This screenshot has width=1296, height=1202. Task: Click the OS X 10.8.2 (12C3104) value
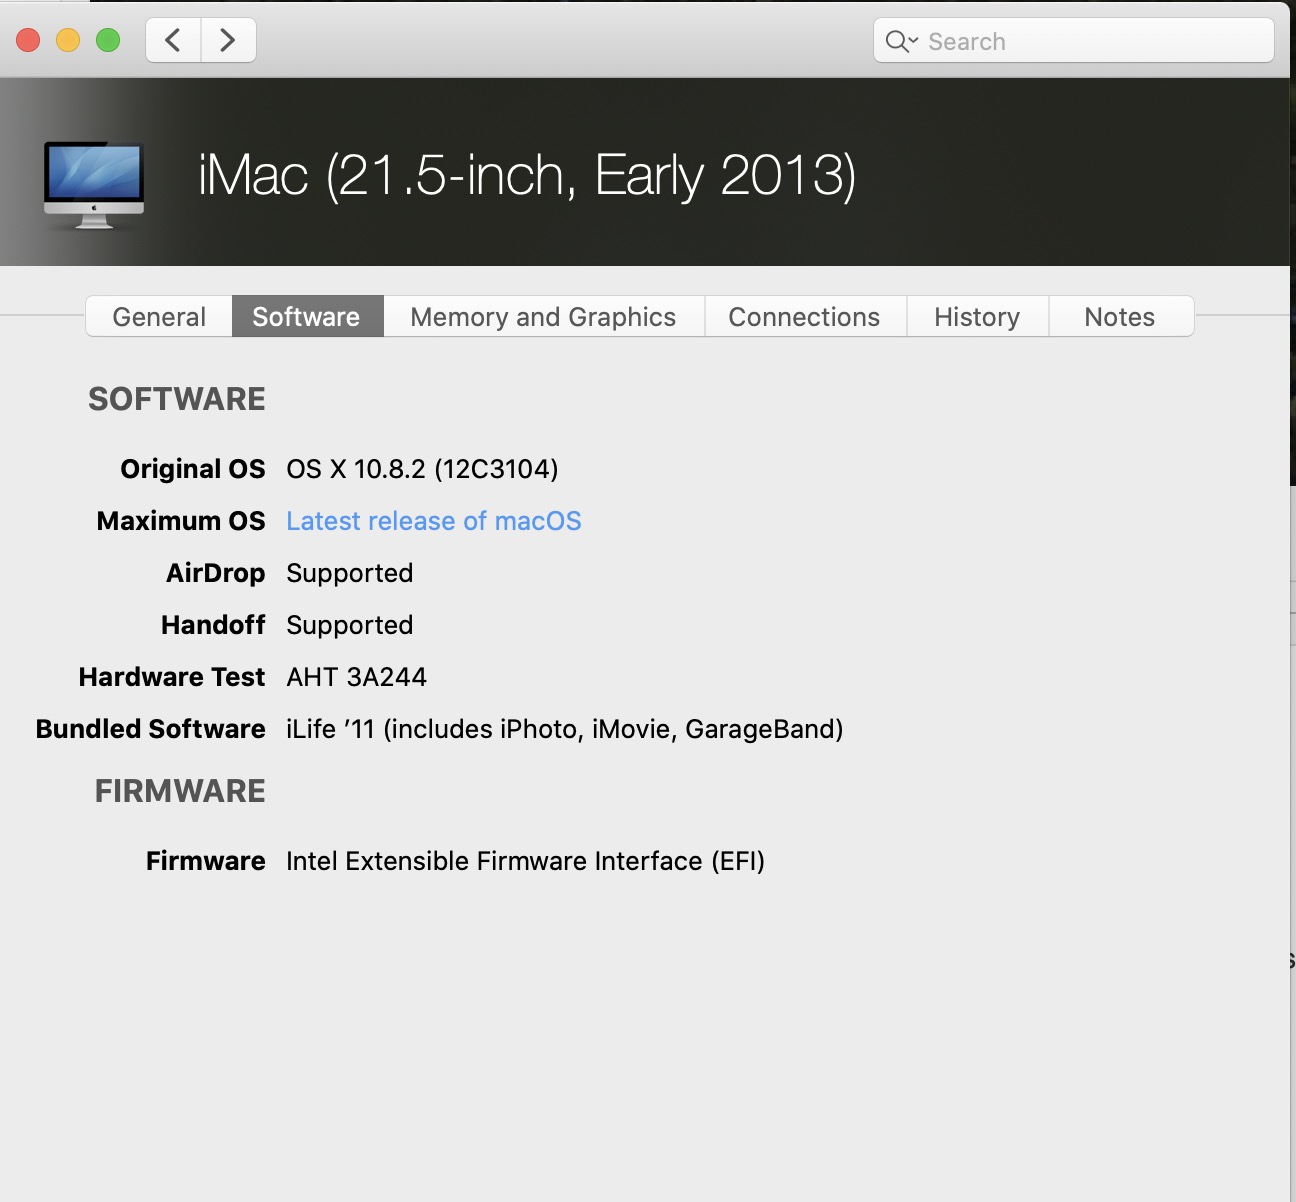click(x=422, y=469)
